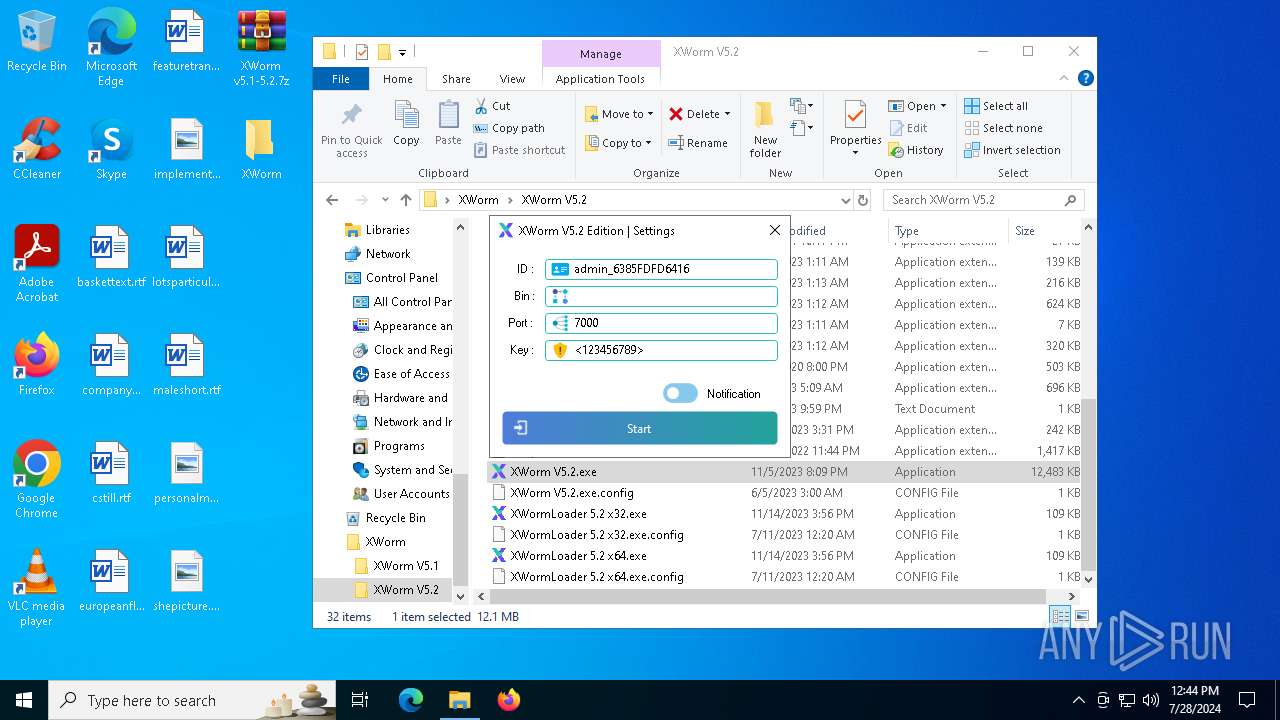
Task: Open the address bar history dropdown
Action: (846, 200)
